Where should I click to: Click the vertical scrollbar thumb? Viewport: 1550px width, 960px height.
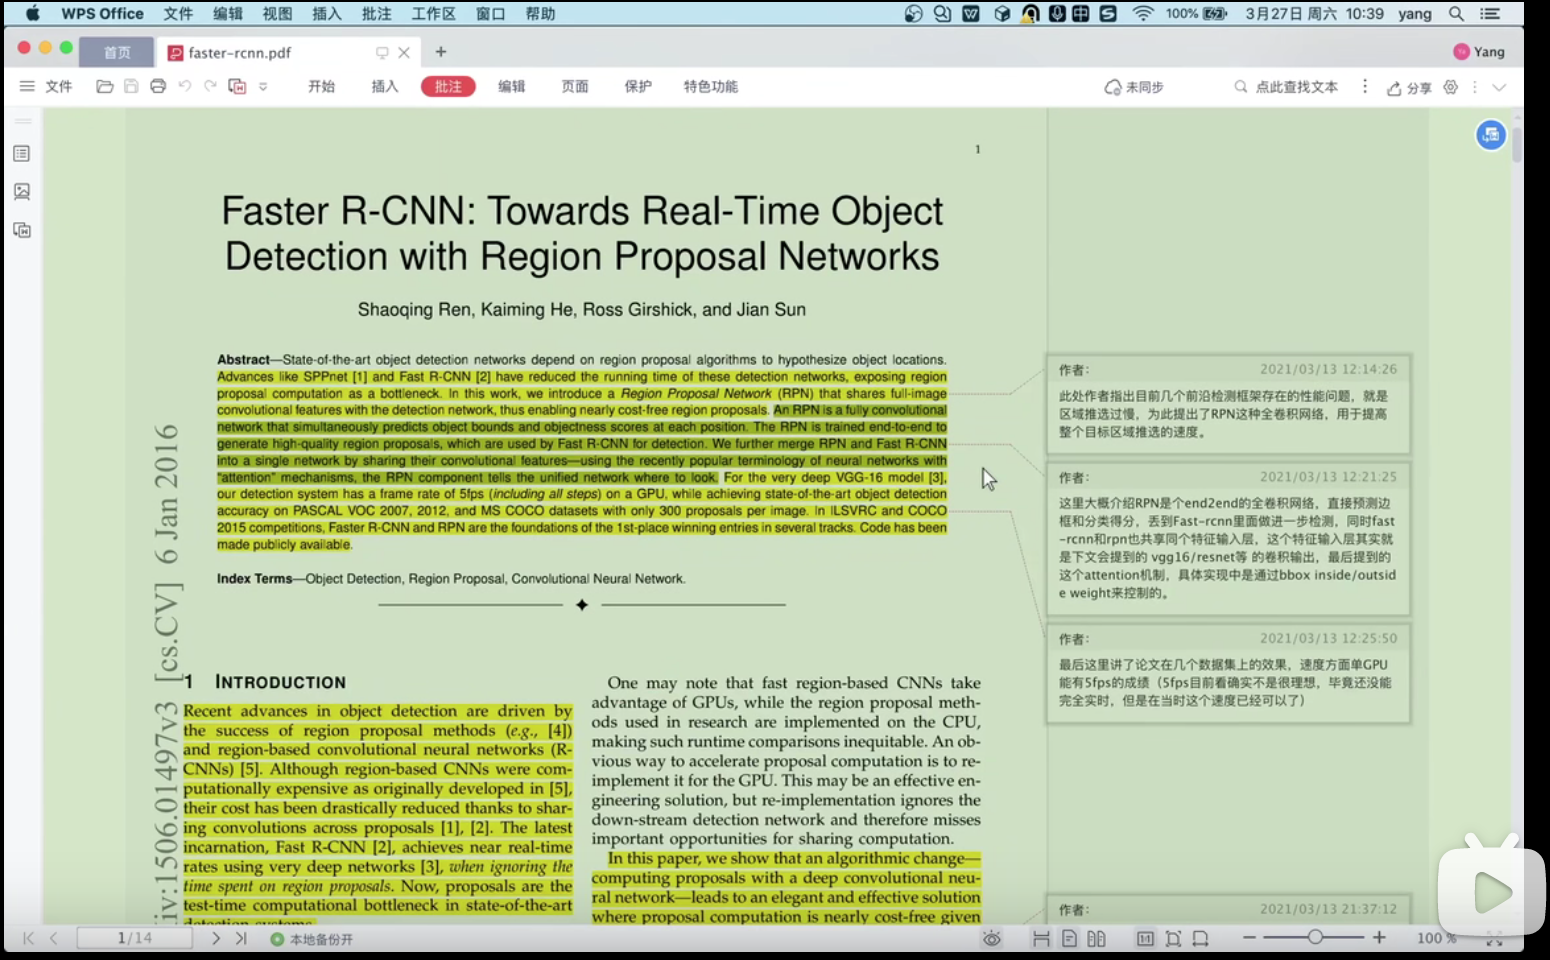click(1517, 146)
